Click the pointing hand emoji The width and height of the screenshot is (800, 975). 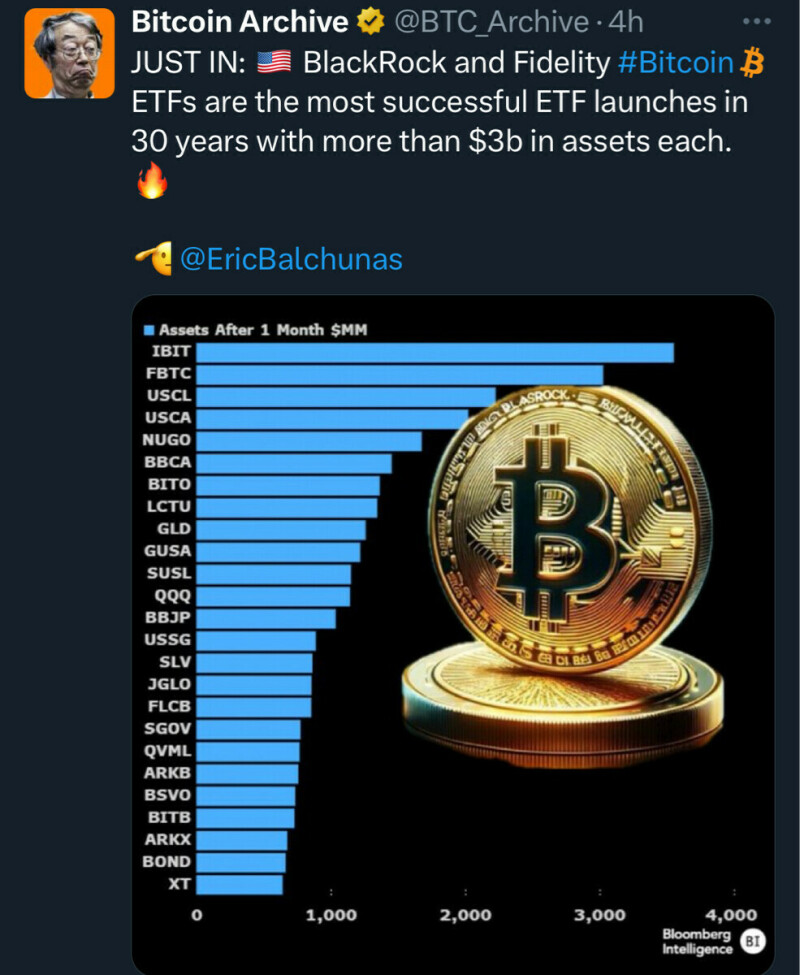(152, 259)
